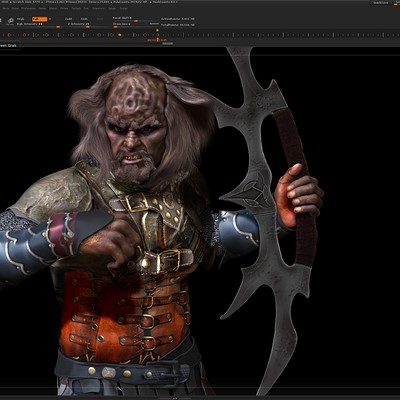Enable the dimmed Zcut mode

click(x=100, y=19)
